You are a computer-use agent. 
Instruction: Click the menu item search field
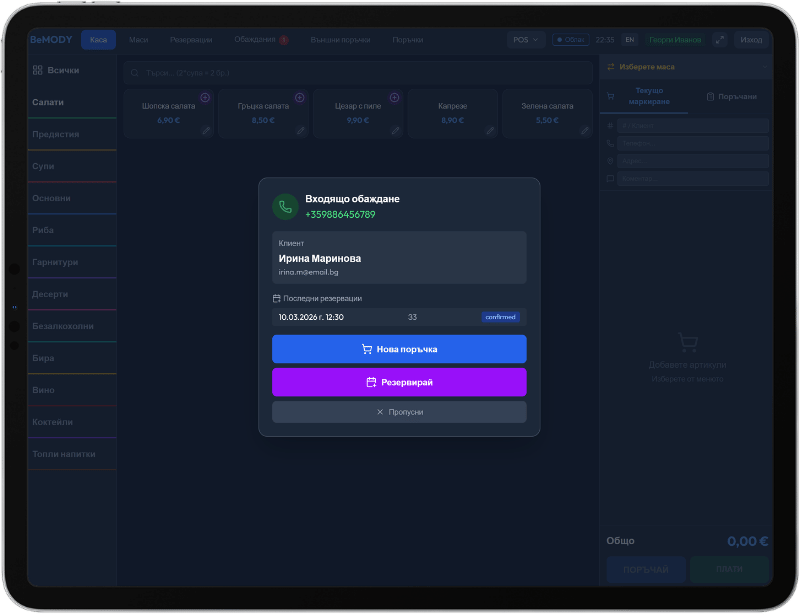coord(358,73)
